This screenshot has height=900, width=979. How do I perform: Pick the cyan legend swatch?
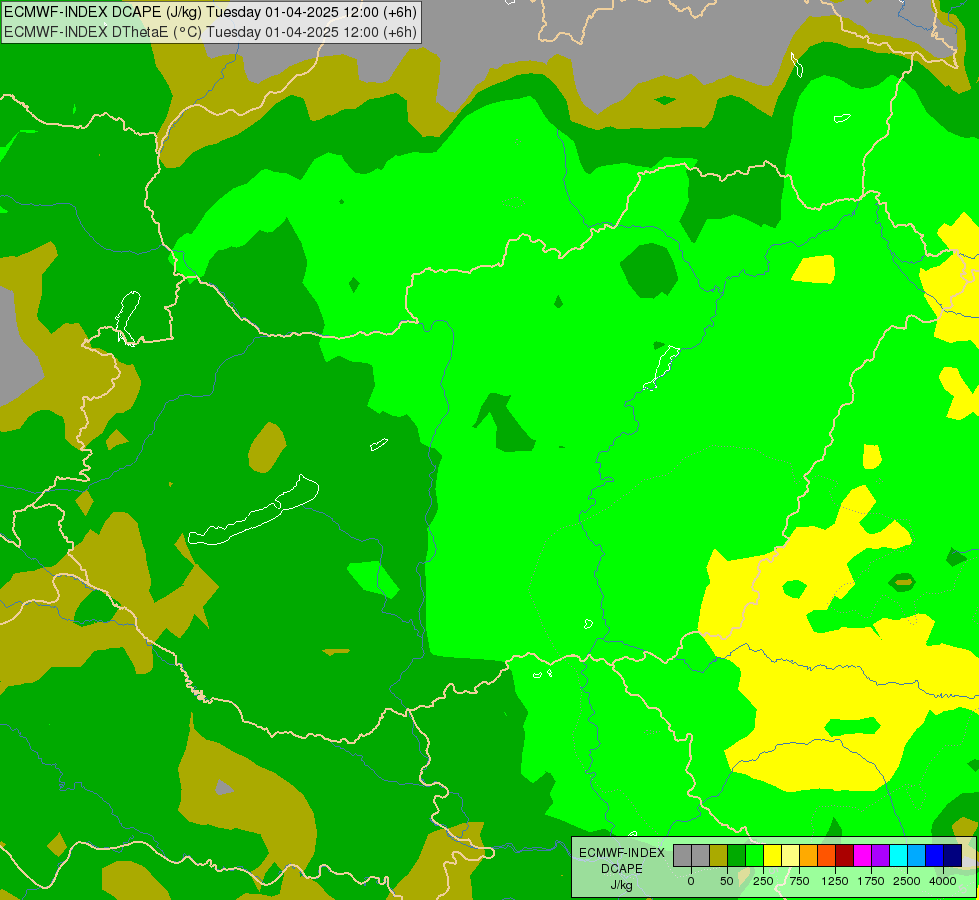click(x=898, y=855)
